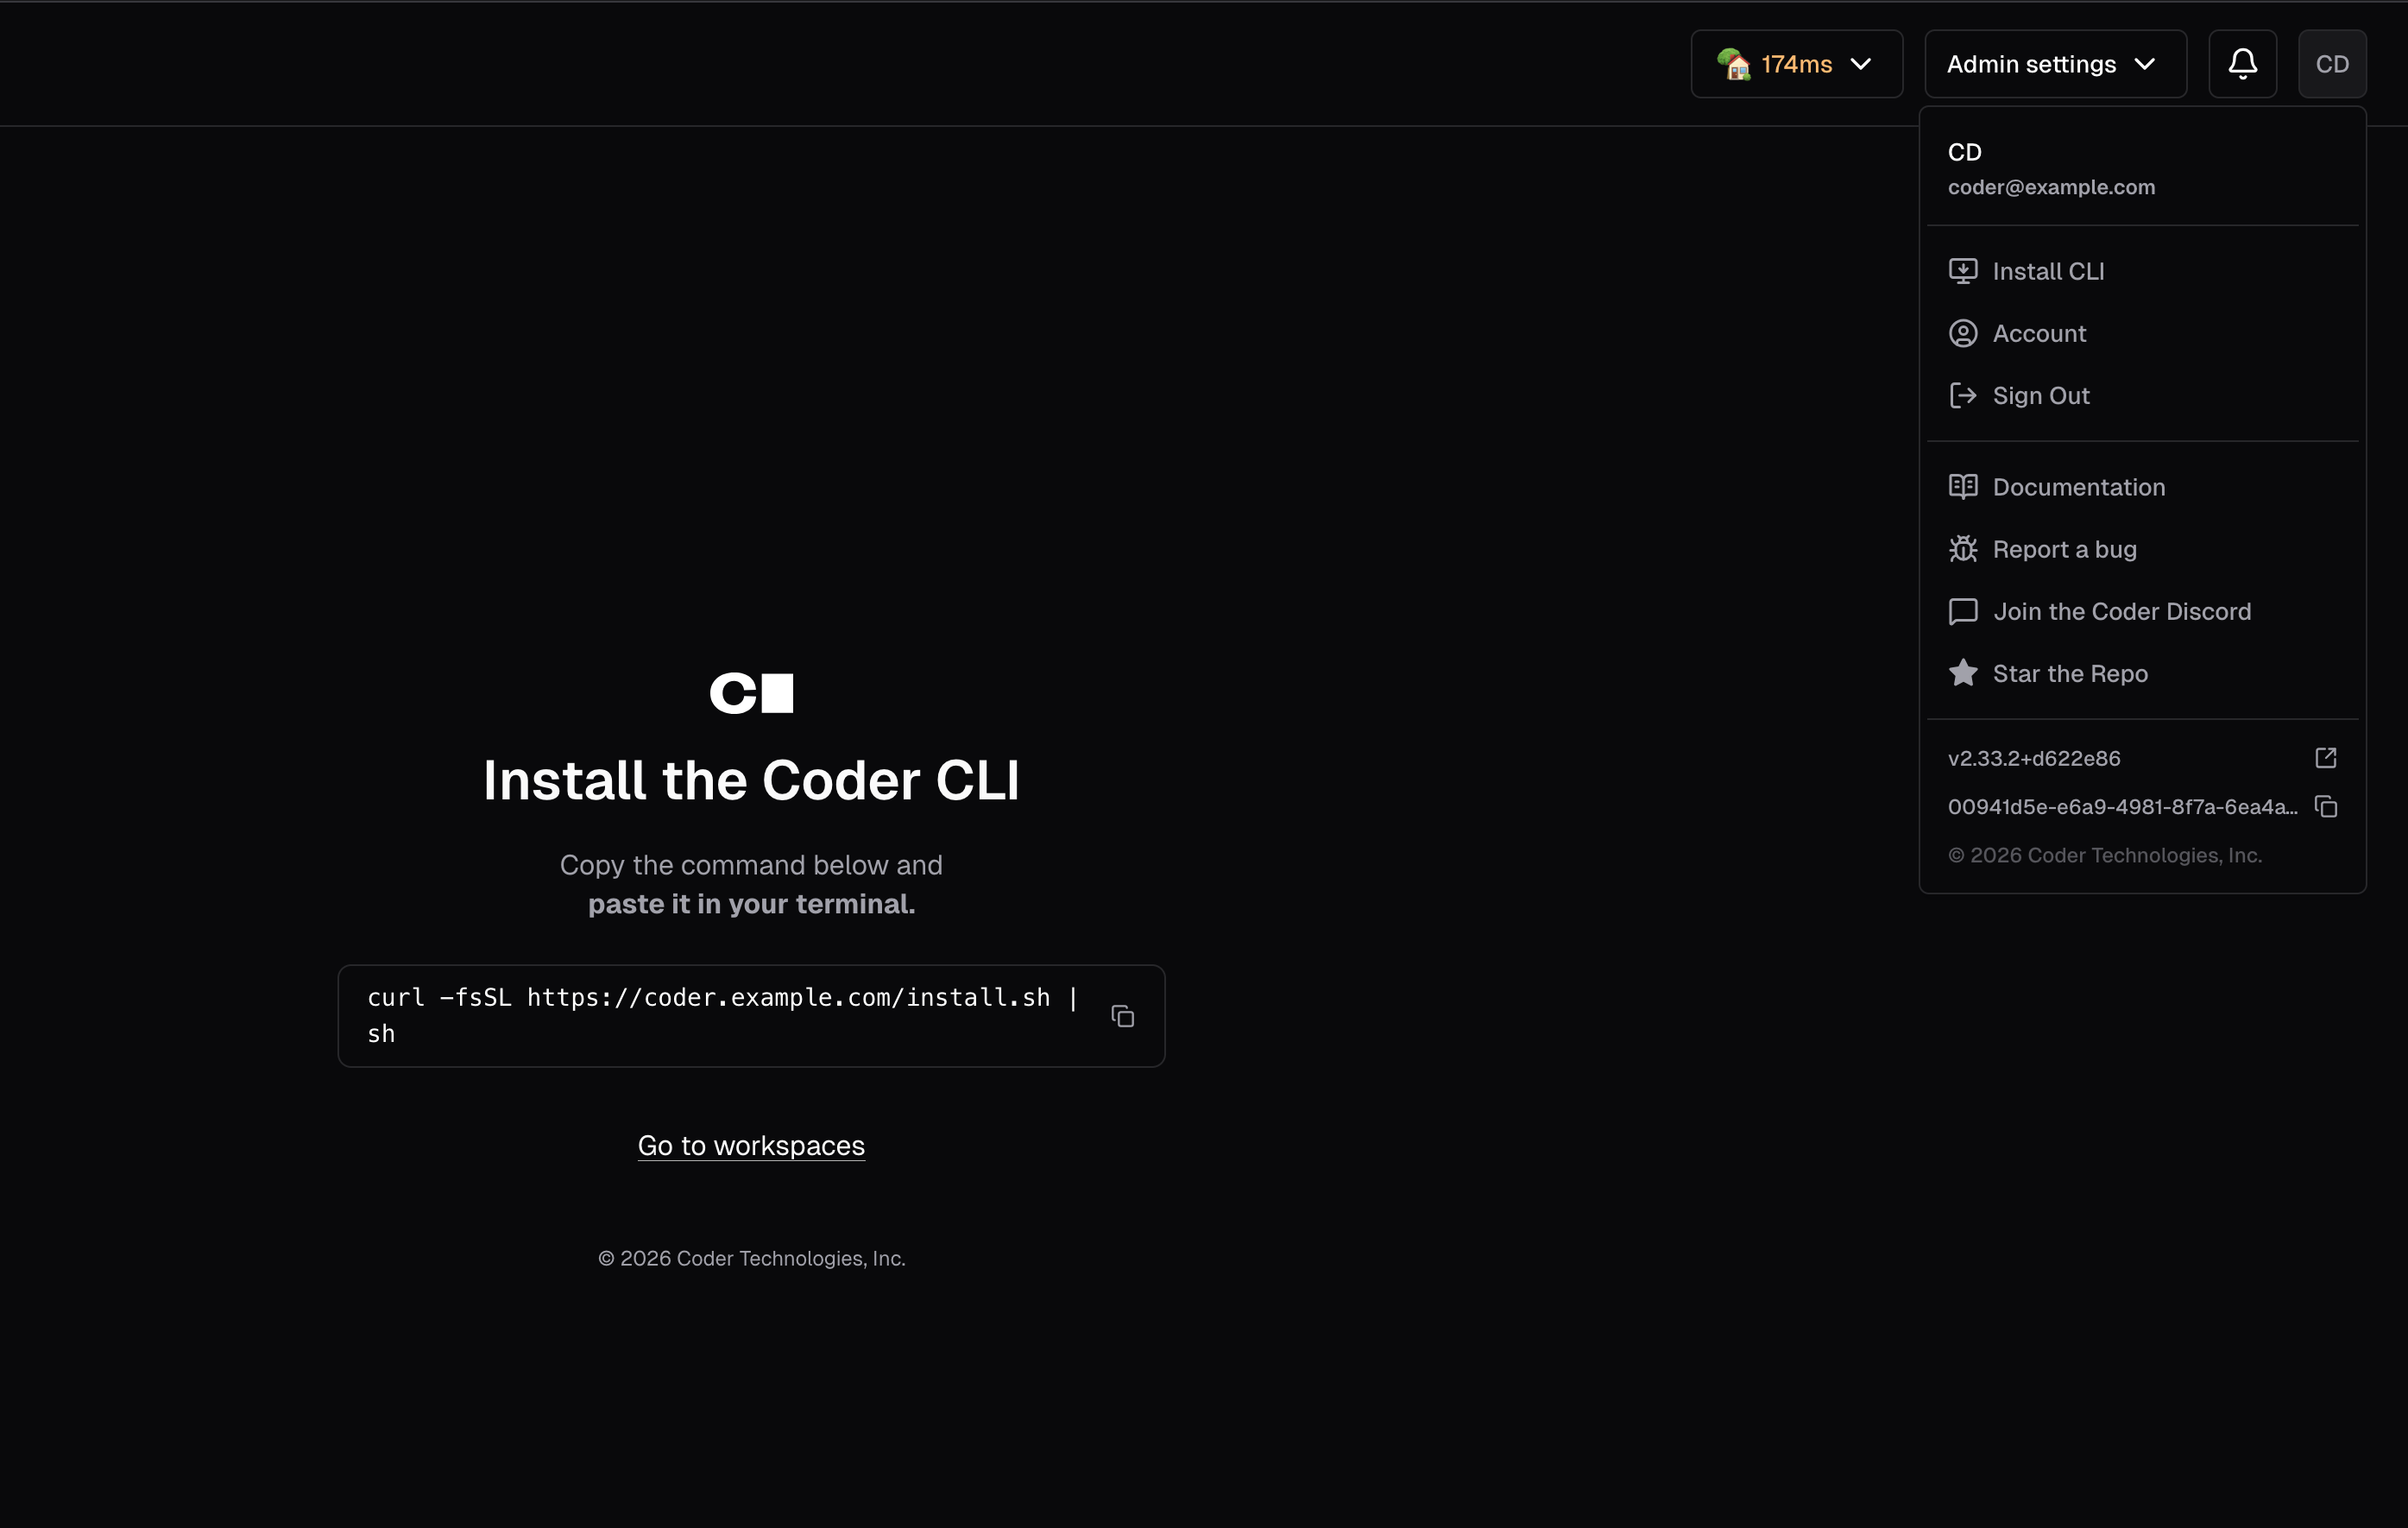Copy the deployment ID with copy icon
The height and width of the screenshot is (1528, 2408).
(2325, 807)
